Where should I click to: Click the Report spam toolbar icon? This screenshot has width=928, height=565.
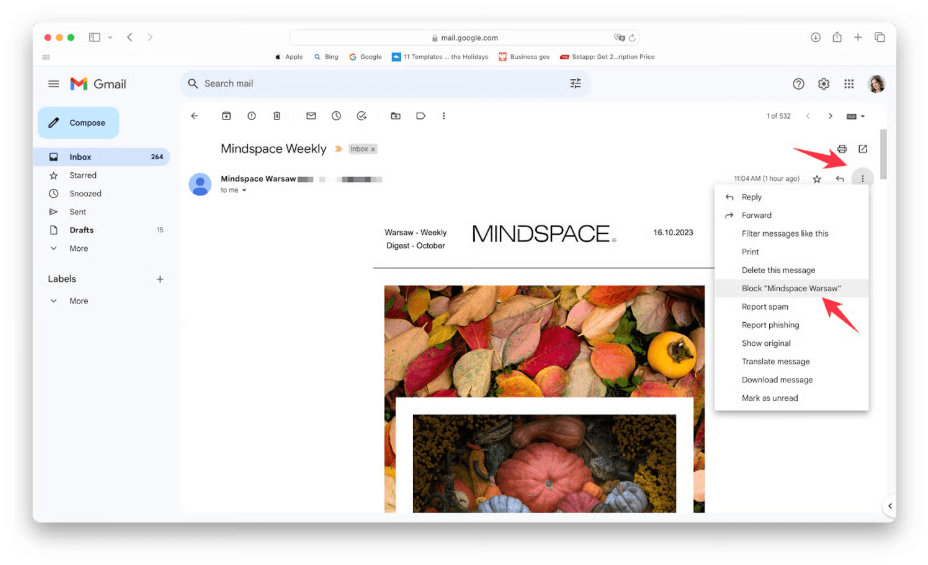click(252, 116)
